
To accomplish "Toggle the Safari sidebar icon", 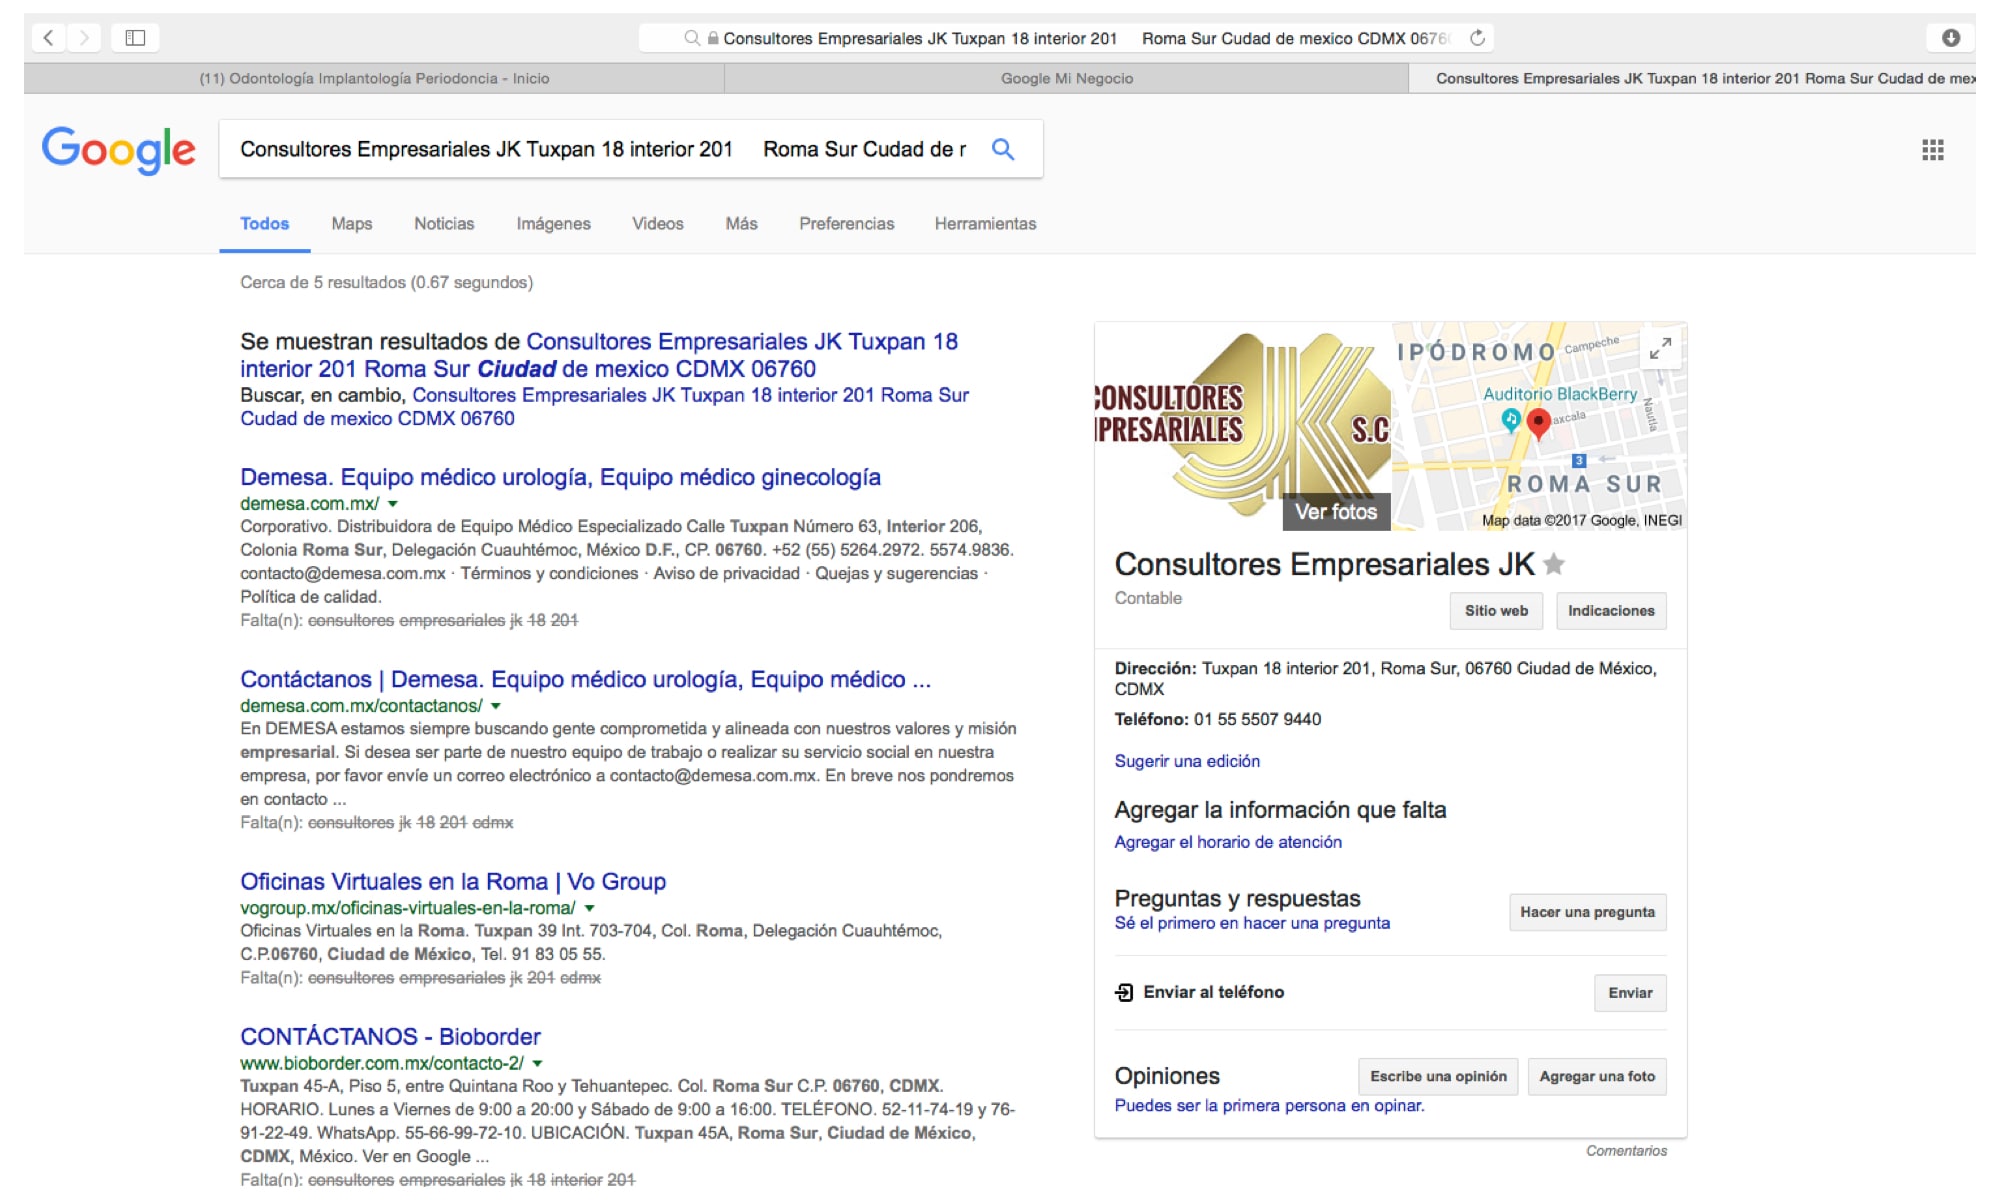I will pyautogui.click(x=135, y=38).
